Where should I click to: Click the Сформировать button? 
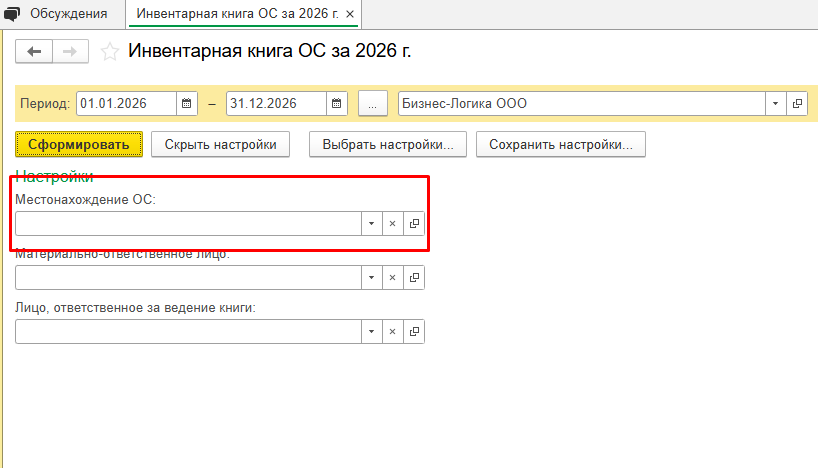79,144
